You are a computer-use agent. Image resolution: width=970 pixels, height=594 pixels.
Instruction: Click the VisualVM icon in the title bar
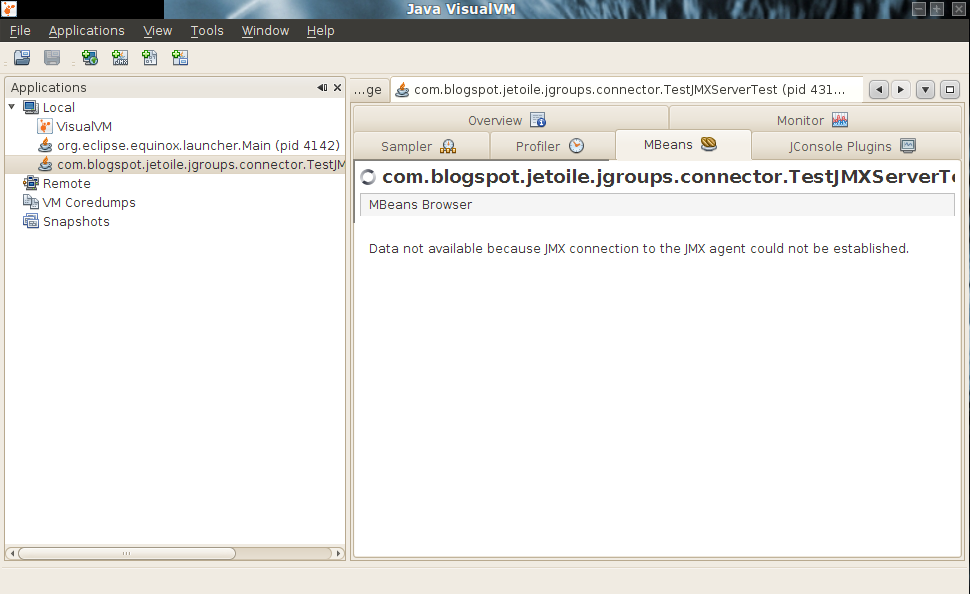tap(9, 9)
